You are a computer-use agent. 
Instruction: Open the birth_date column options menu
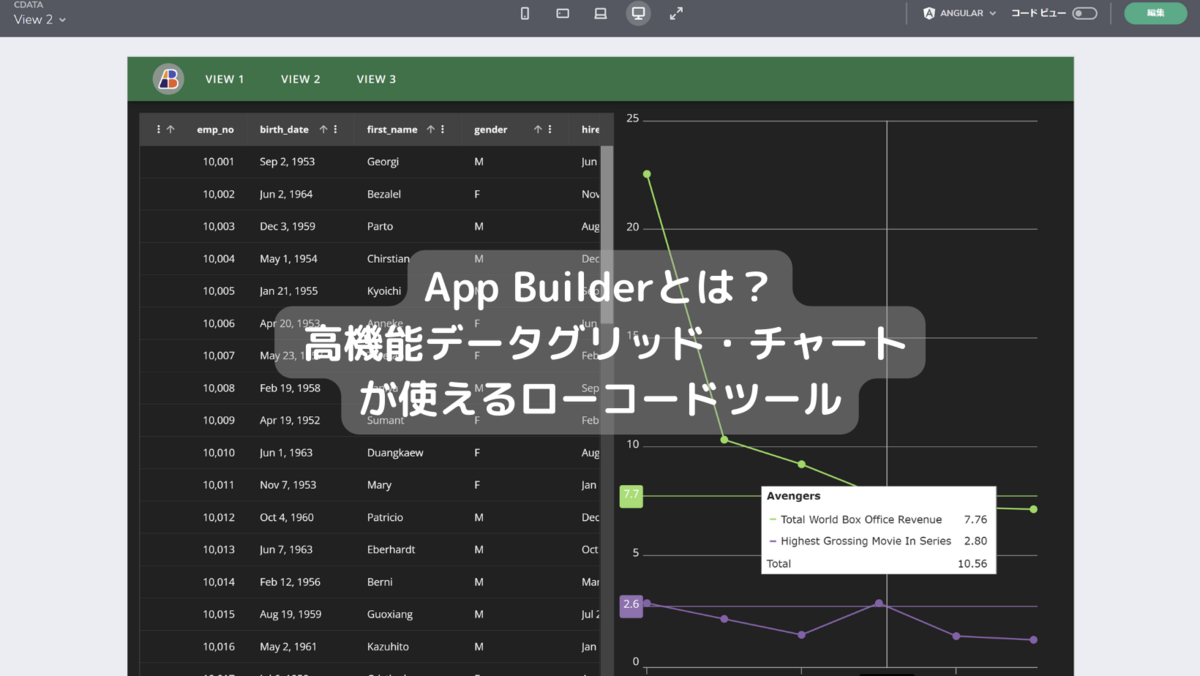(x=335, y=129)
